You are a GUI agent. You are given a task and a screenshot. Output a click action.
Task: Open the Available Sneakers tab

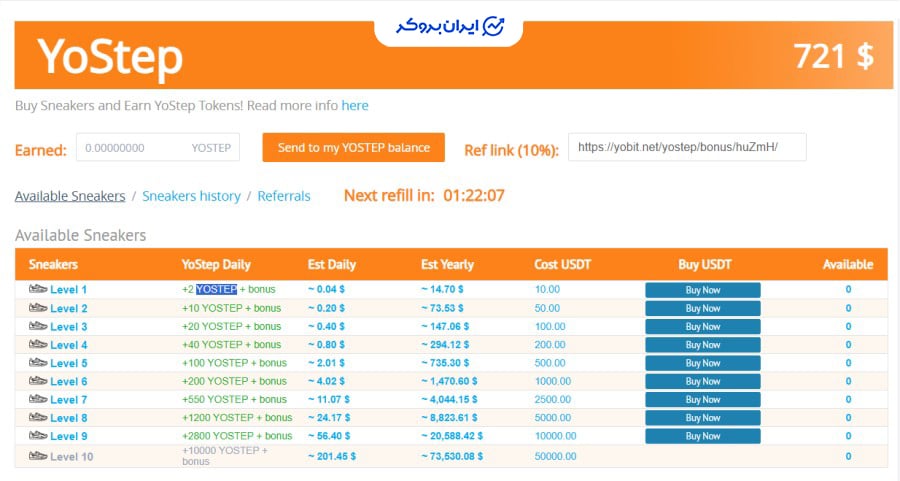pos(70,196)
